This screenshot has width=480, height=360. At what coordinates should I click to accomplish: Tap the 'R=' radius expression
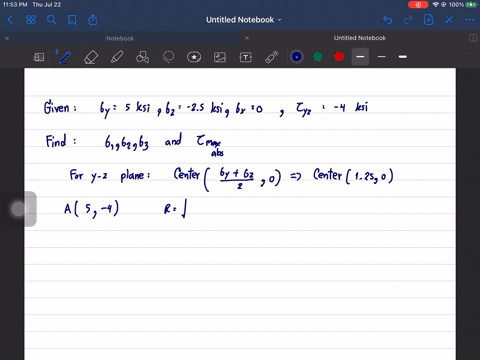pos(176,209)
